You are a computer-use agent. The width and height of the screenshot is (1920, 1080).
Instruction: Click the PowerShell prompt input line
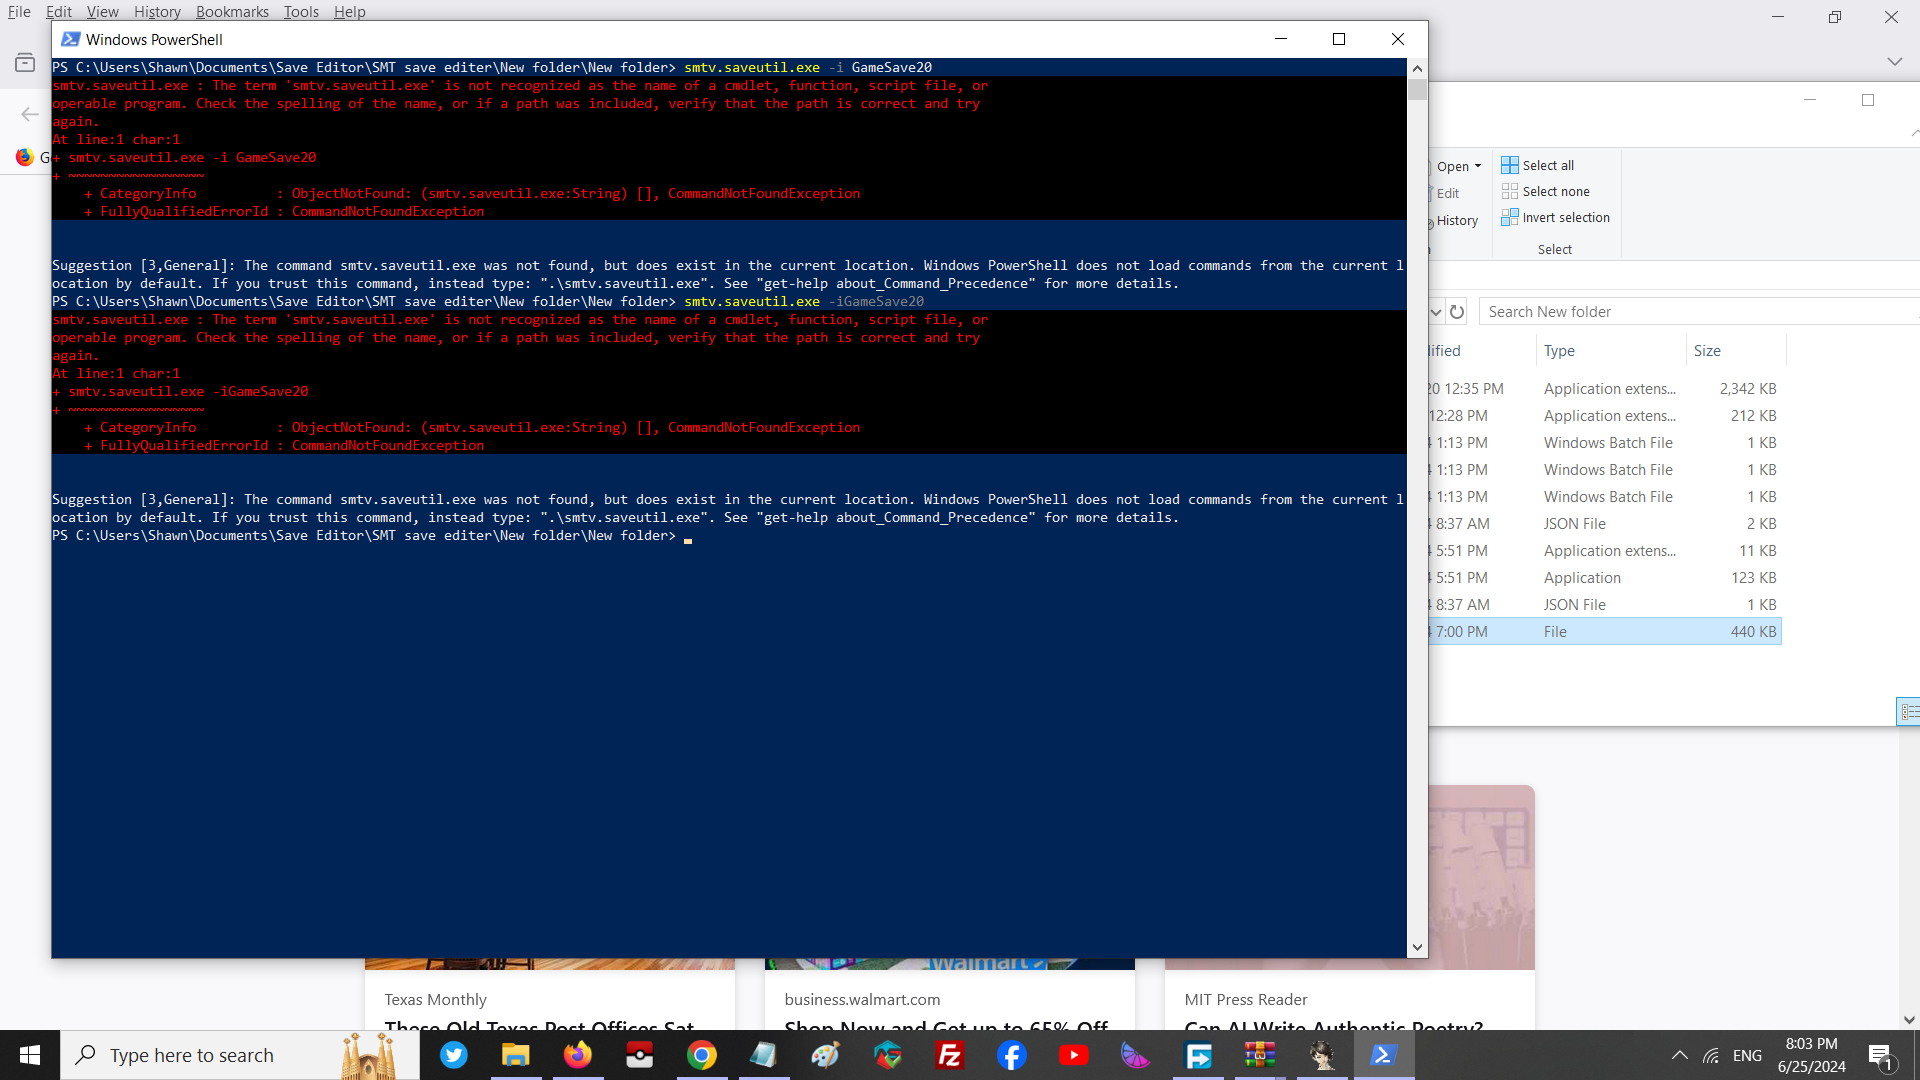(x=729, y=536)
